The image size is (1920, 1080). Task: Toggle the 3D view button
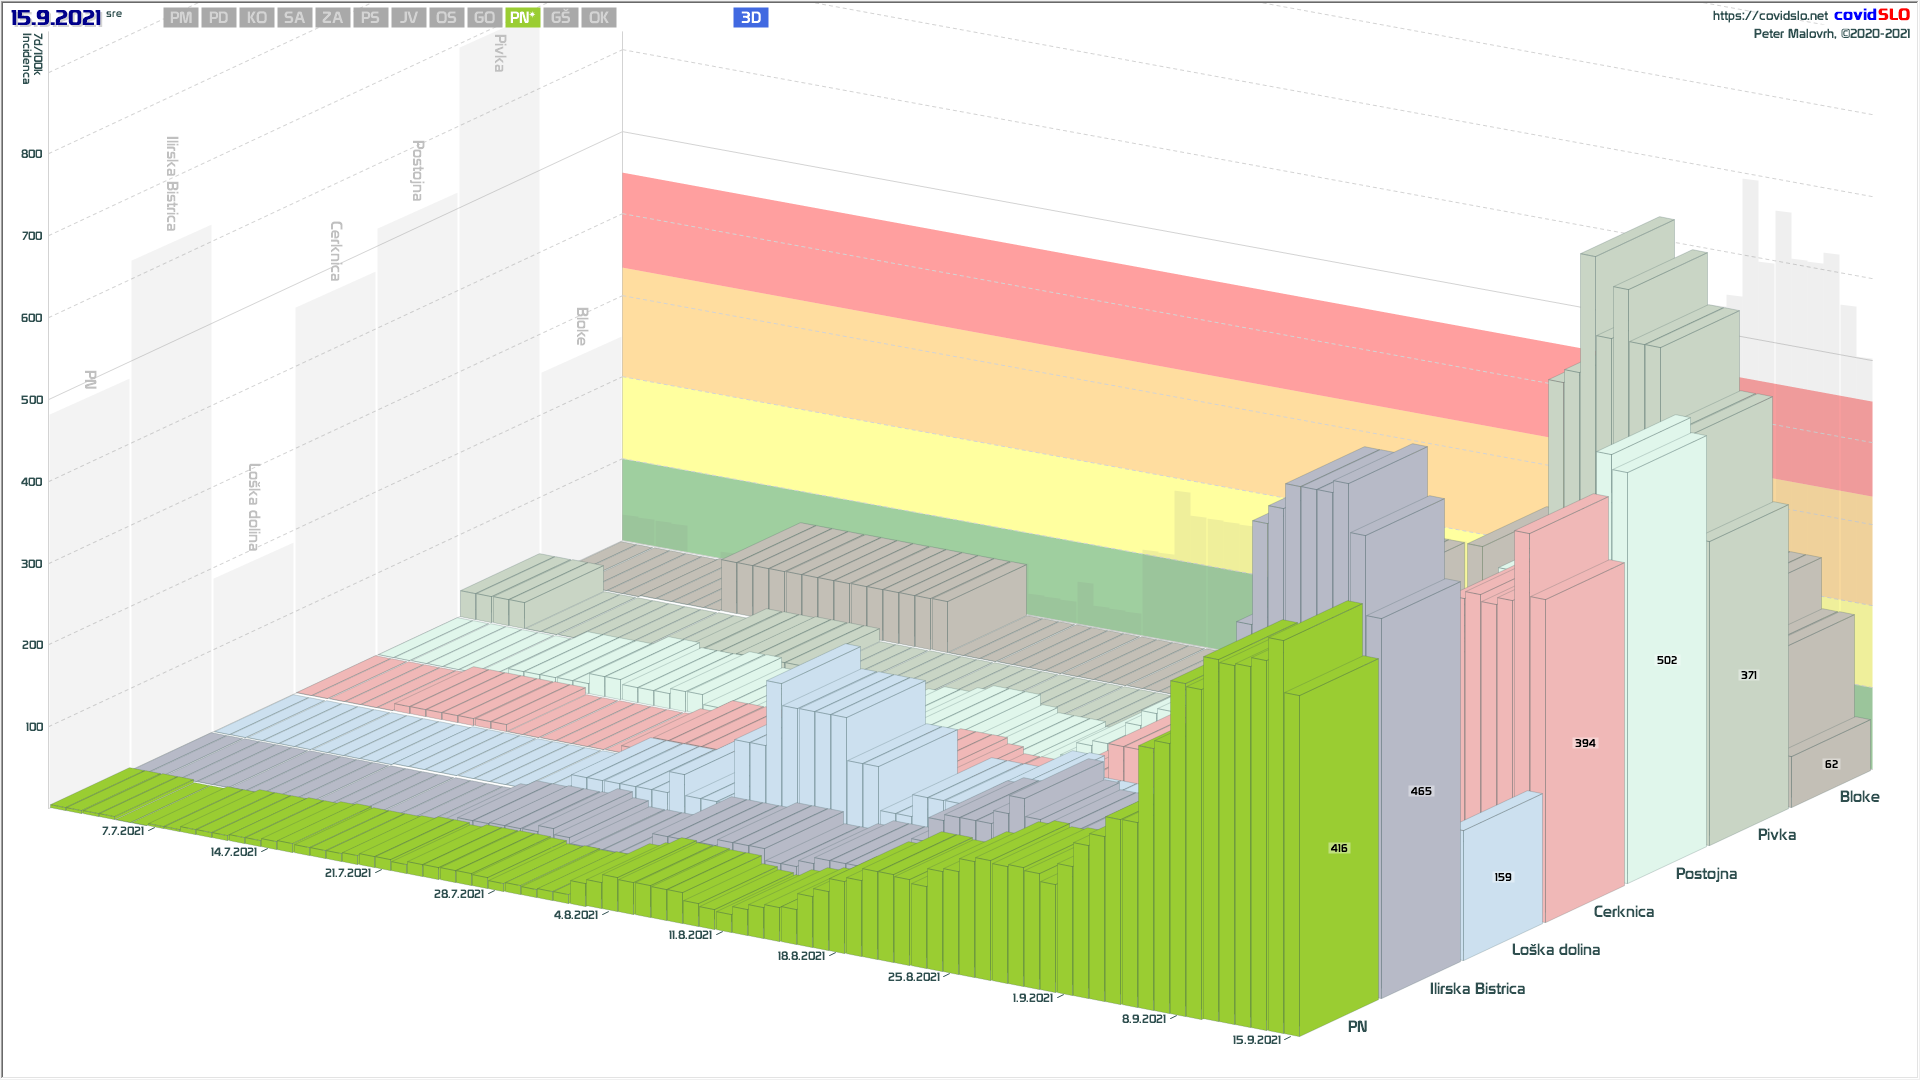(x=750, y=18)
